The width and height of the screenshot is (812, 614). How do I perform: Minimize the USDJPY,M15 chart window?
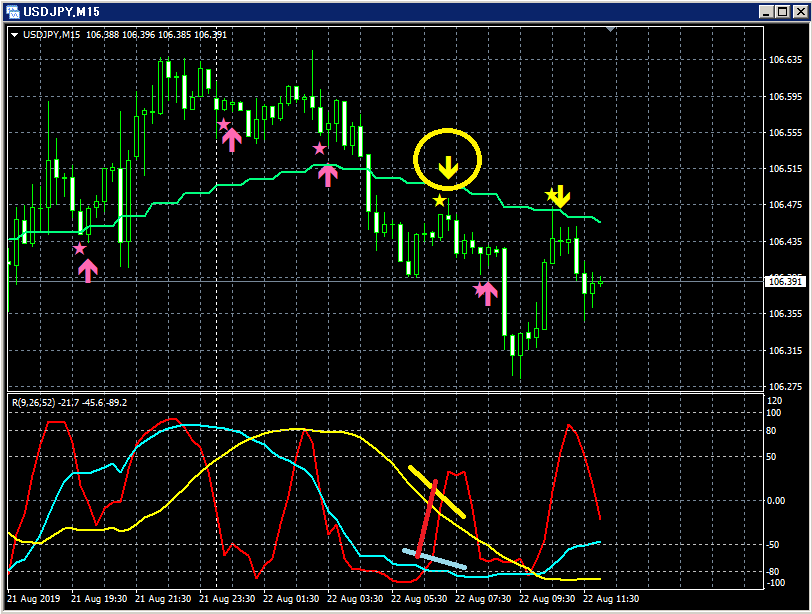point(766,11)
